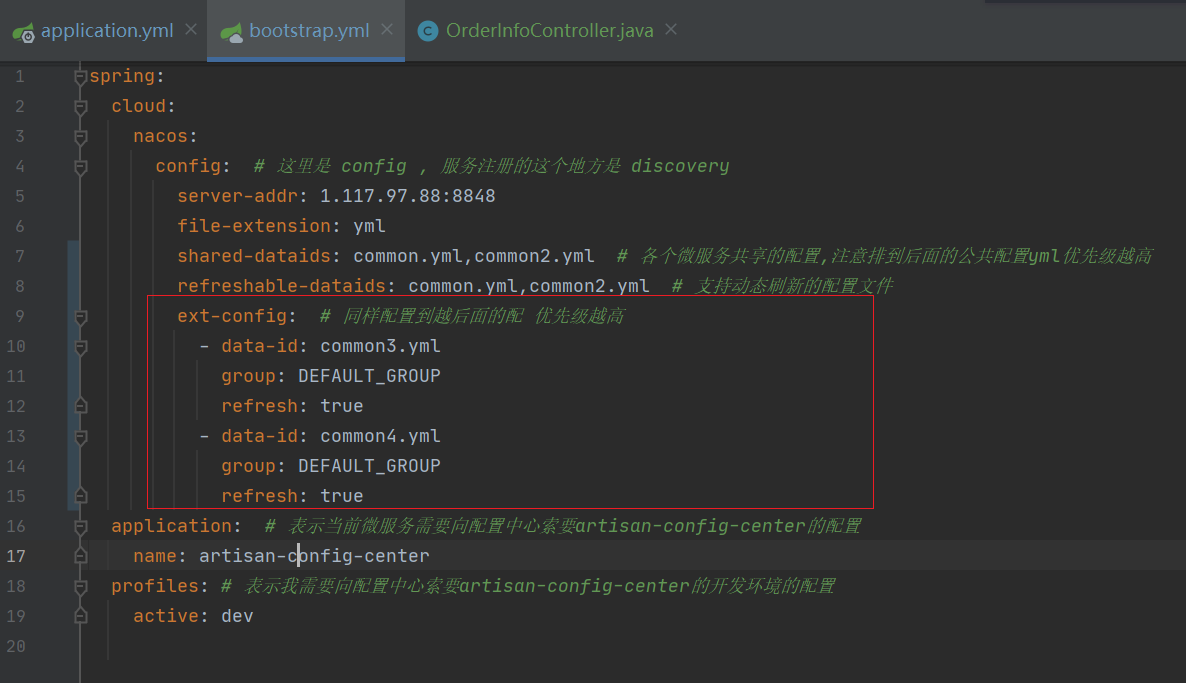Place cursor on server-addr value 1.117.97.88:8848

click(407, 196)
